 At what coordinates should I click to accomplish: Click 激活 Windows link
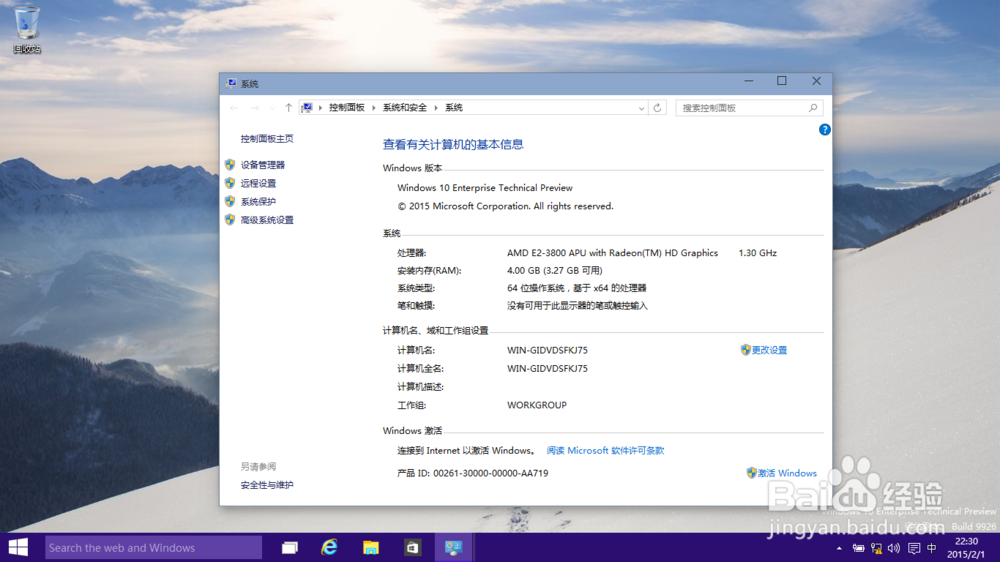click(787, 473)
